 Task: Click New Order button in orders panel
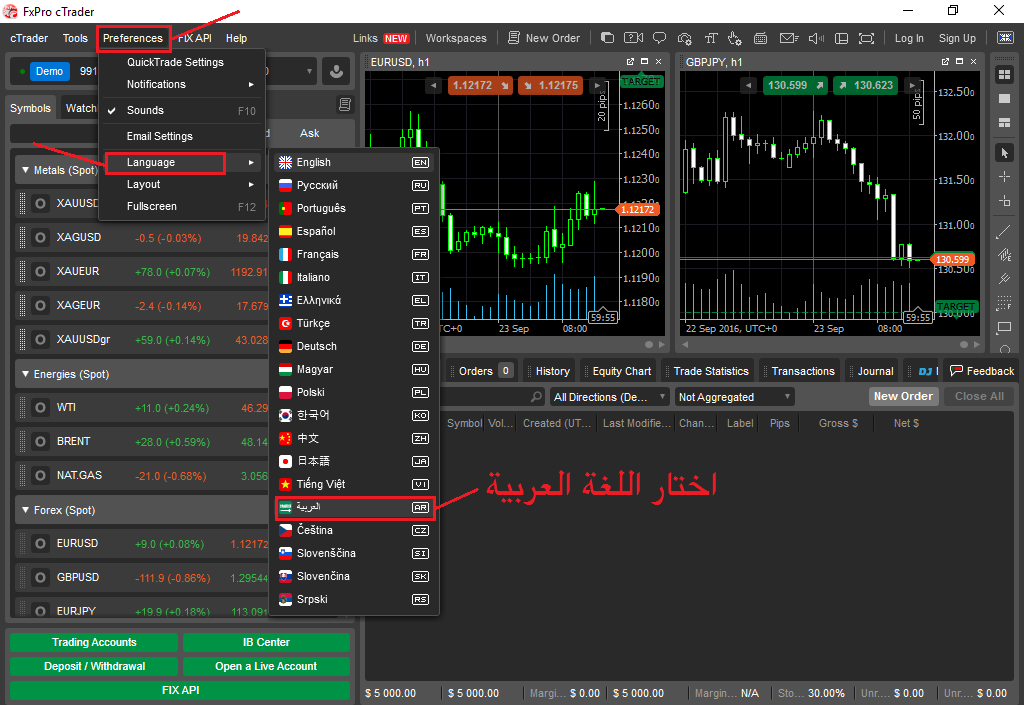903,396
